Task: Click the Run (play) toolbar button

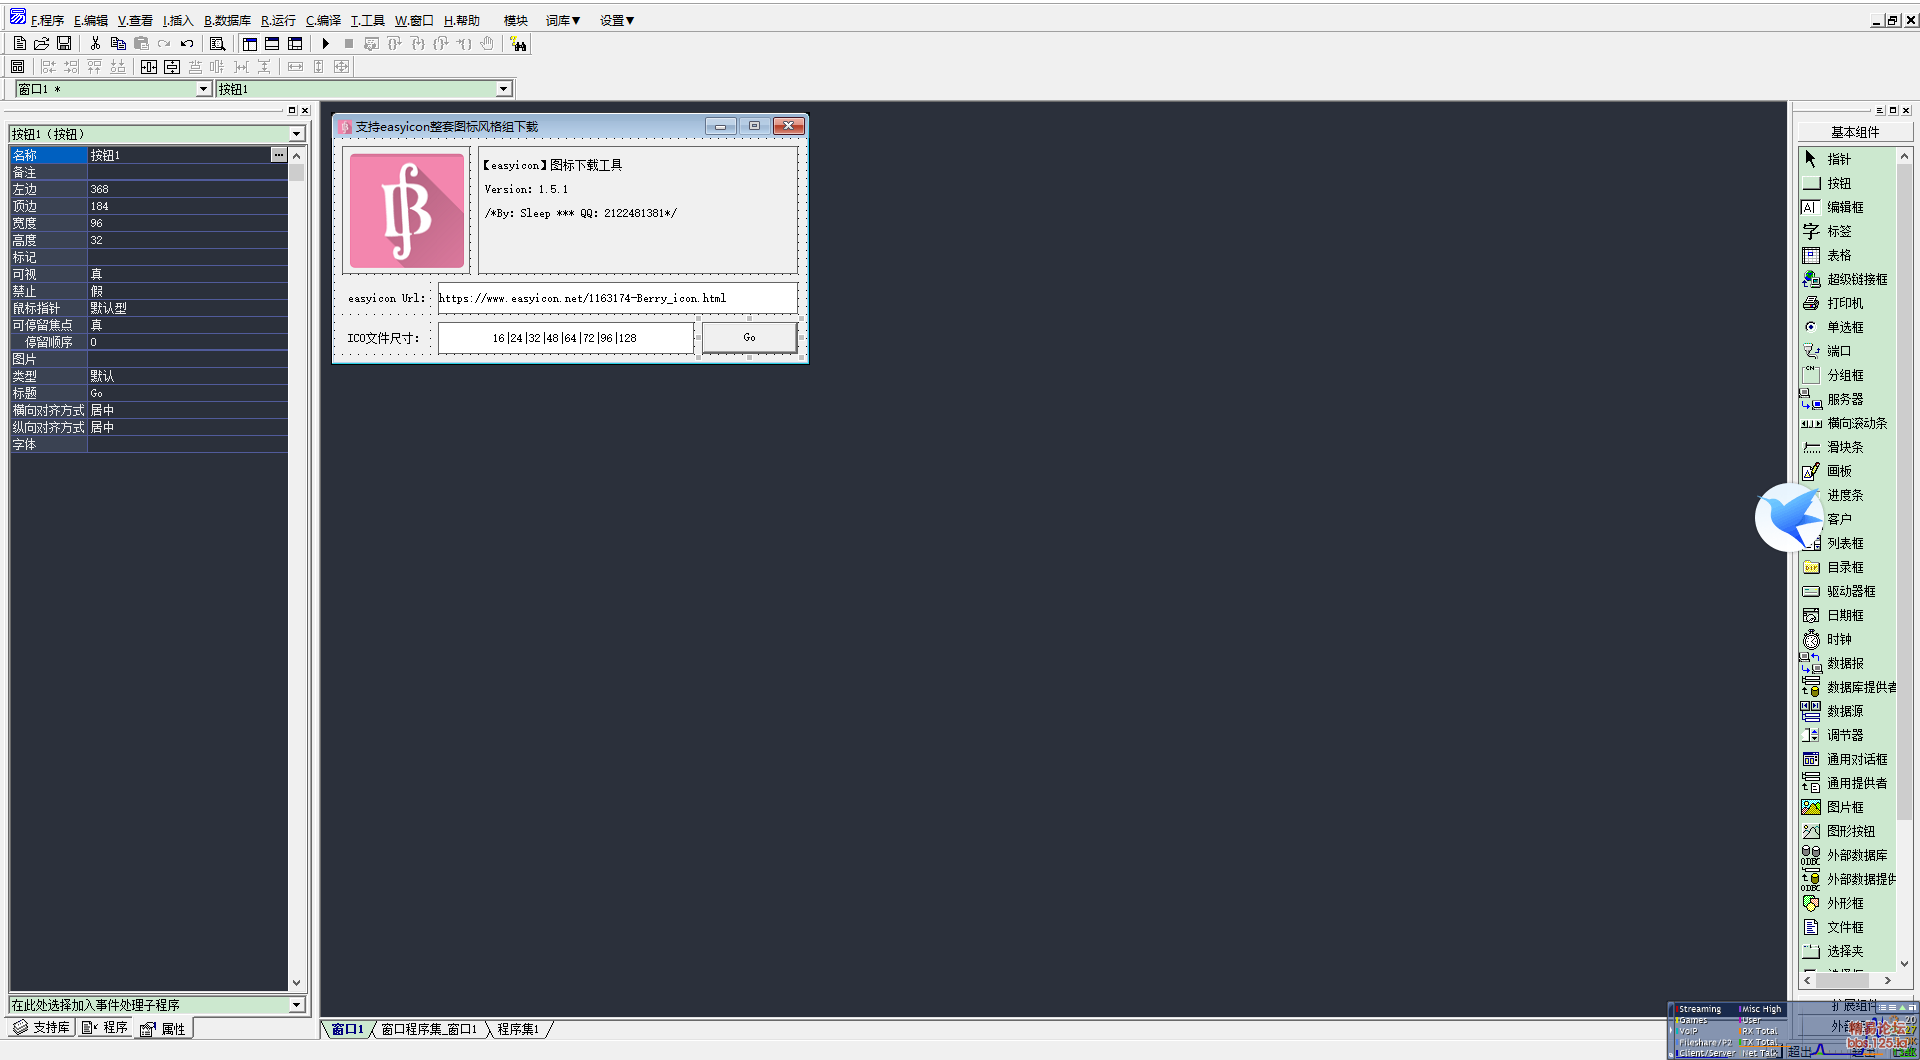Action: (326, 44)
